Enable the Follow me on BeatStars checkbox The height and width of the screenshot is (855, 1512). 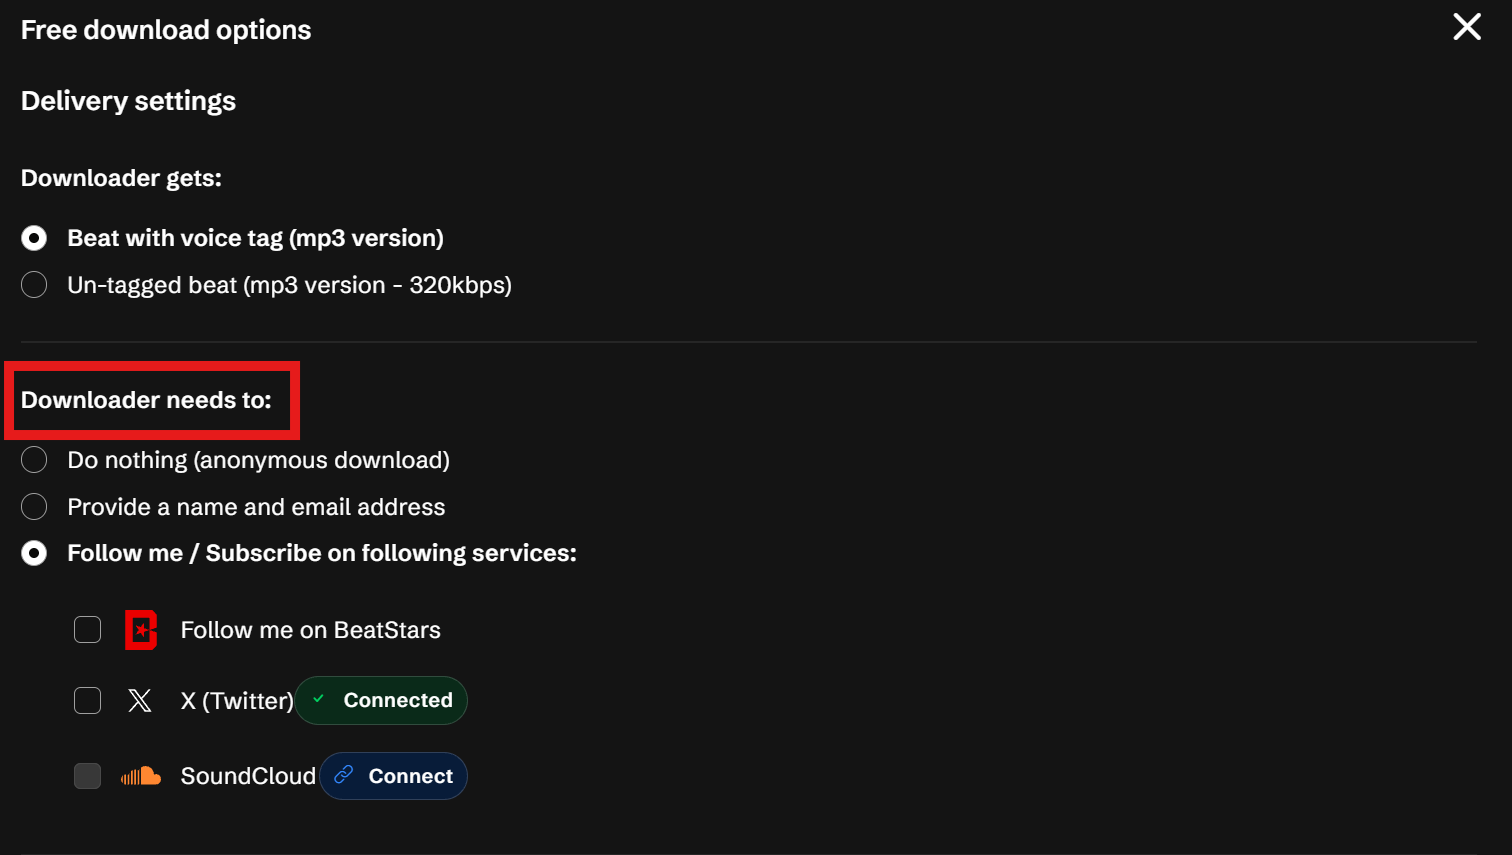pos(88,630)
